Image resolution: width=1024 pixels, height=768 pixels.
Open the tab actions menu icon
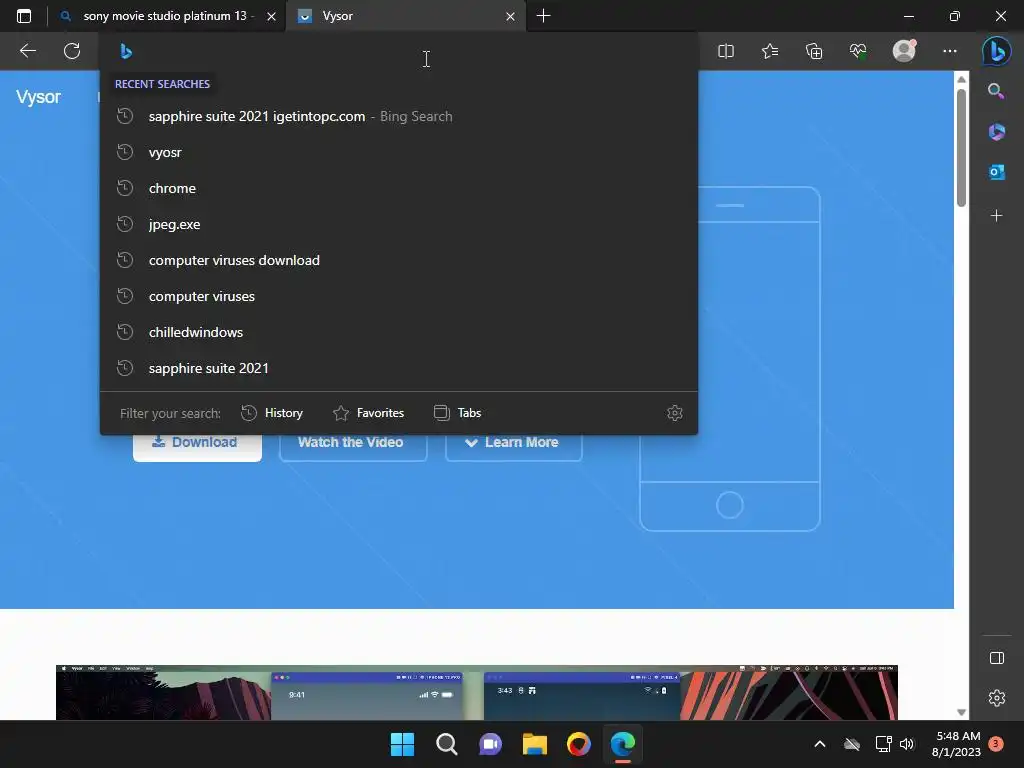(x=24, y=16)
